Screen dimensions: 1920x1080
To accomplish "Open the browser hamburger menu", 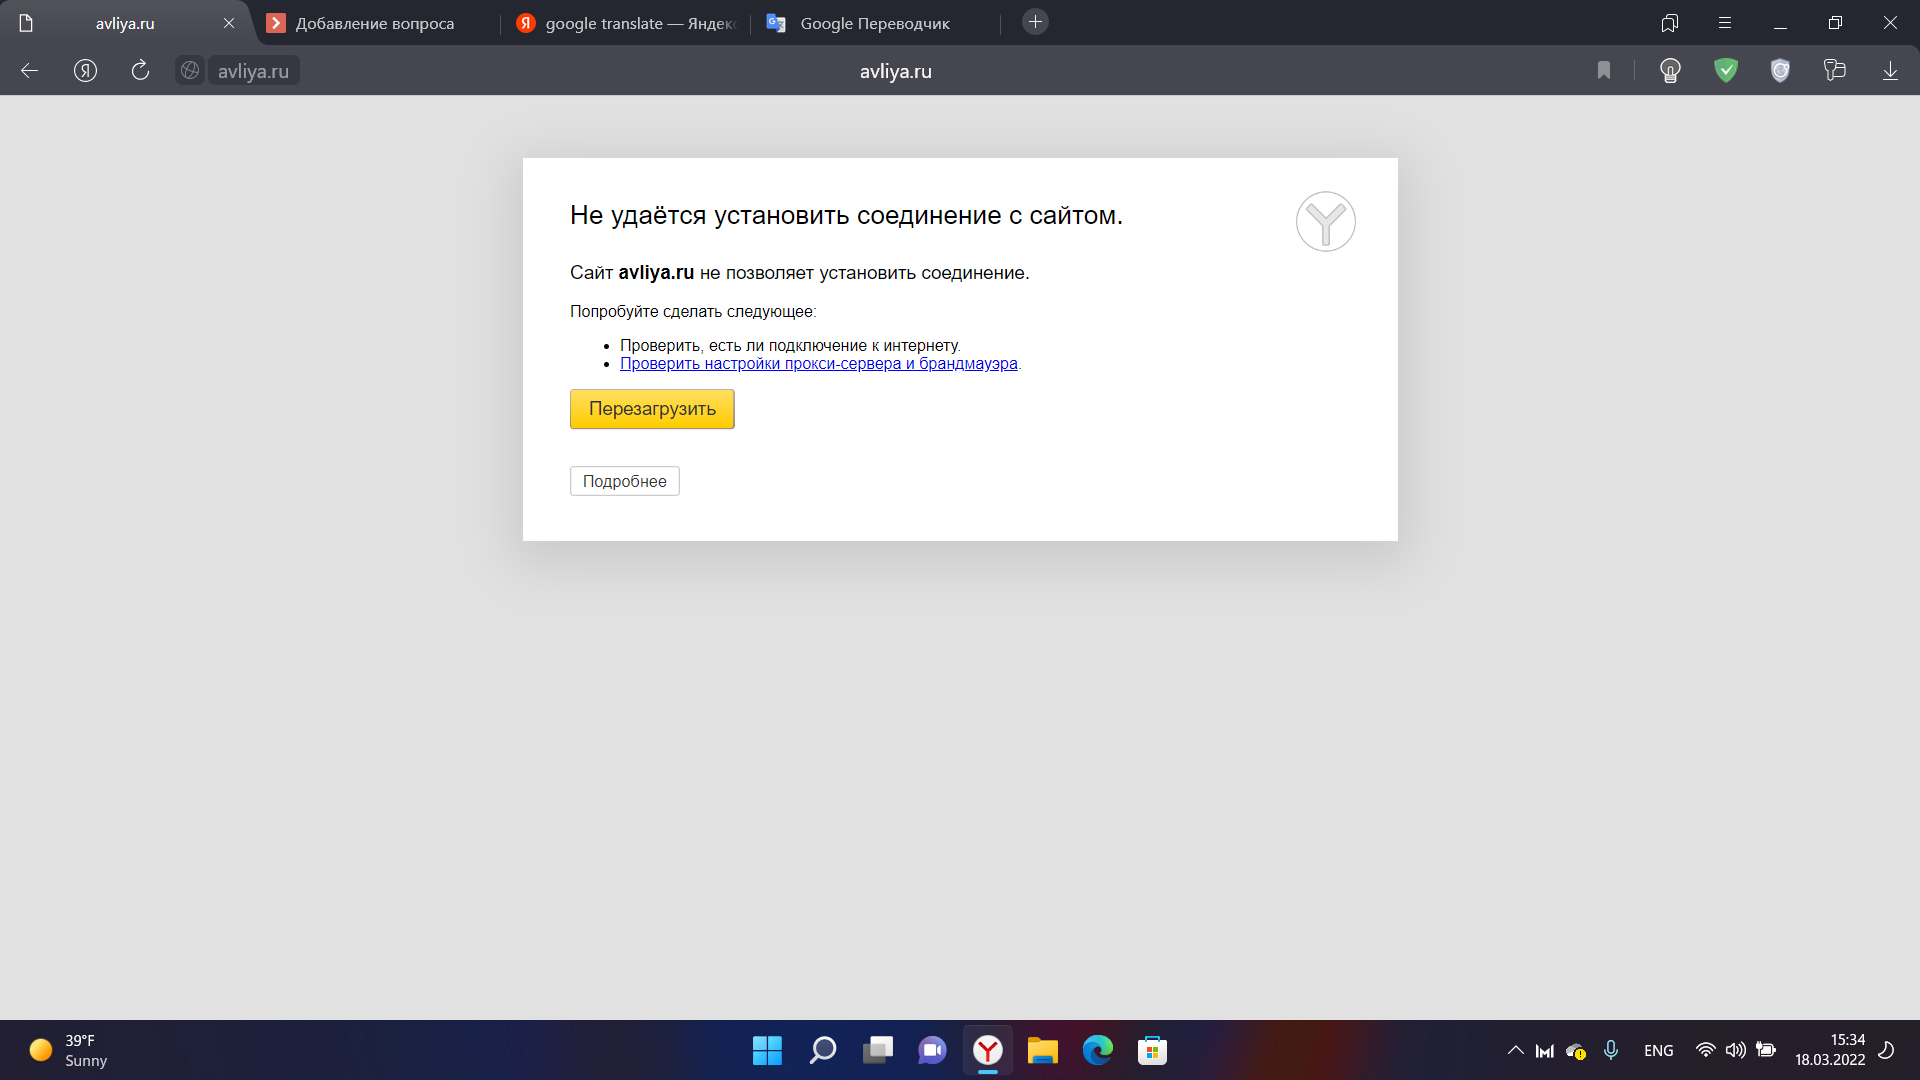I will tap(1725, 23).
